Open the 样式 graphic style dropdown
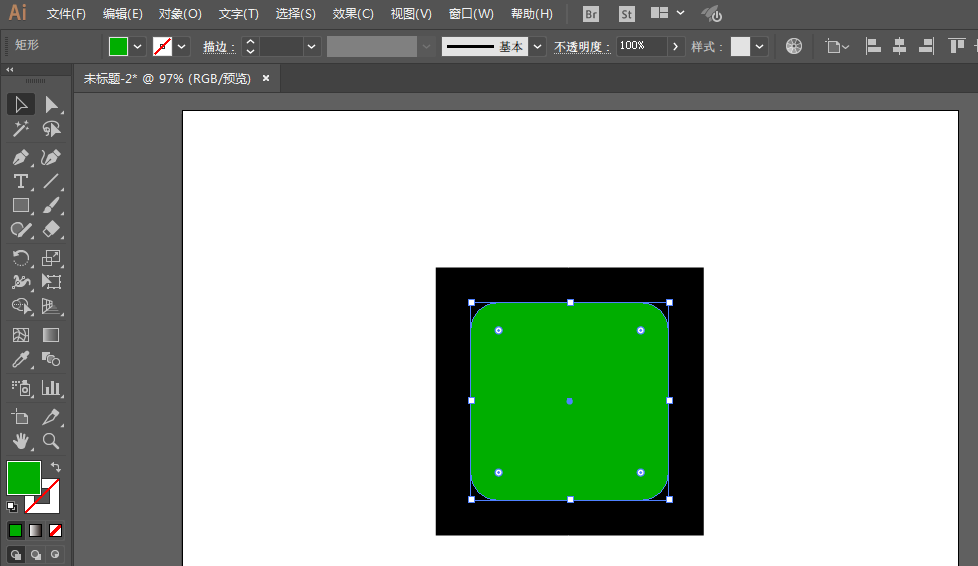This screenshot has height=566, width=978. (759, 47)
